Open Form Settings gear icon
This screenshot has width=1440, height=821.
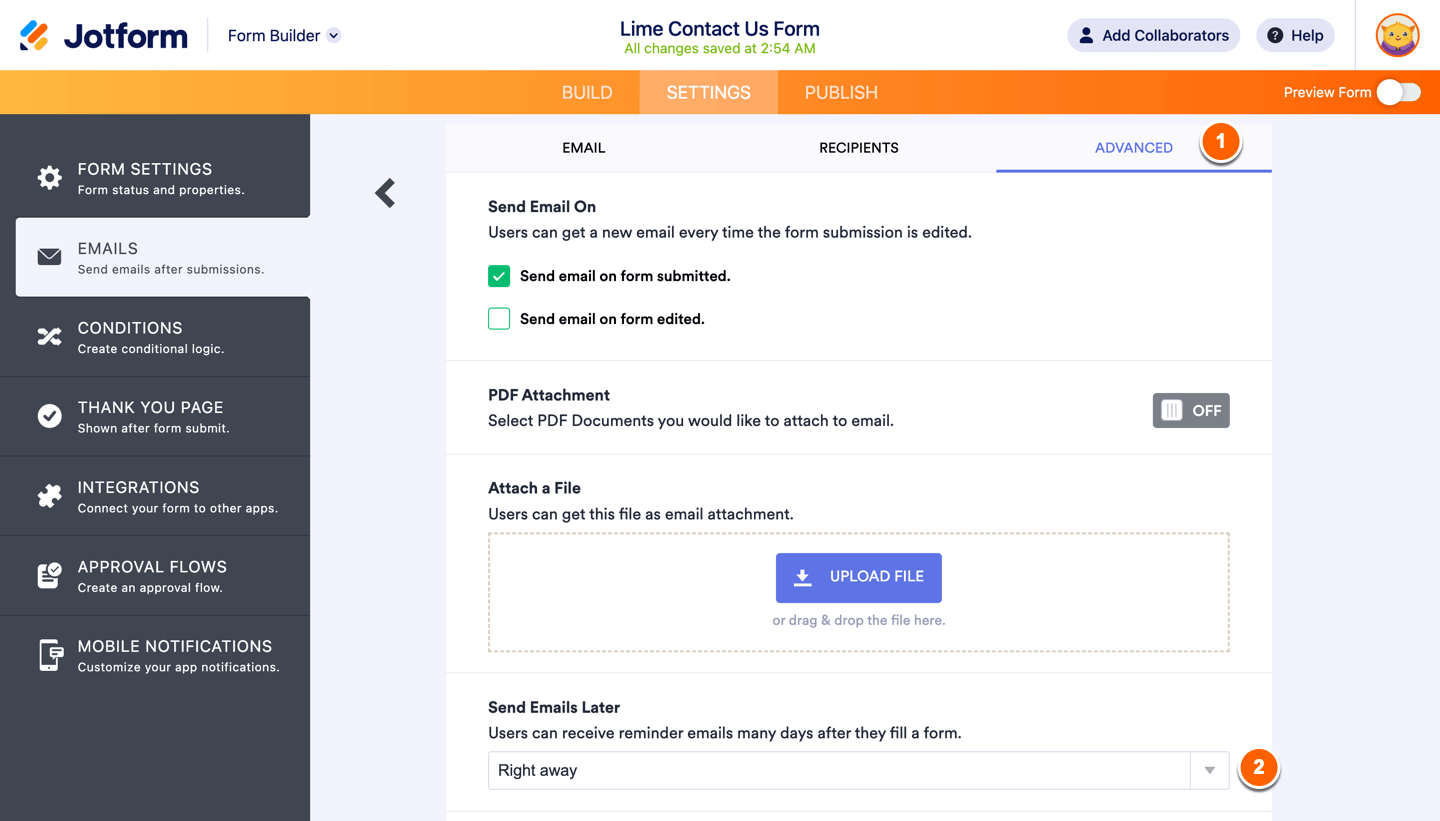point(49,178)
